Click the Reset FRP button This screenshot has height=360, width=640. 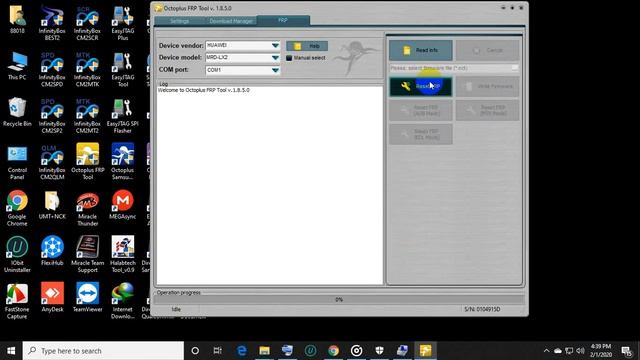(x=421, y=87)
